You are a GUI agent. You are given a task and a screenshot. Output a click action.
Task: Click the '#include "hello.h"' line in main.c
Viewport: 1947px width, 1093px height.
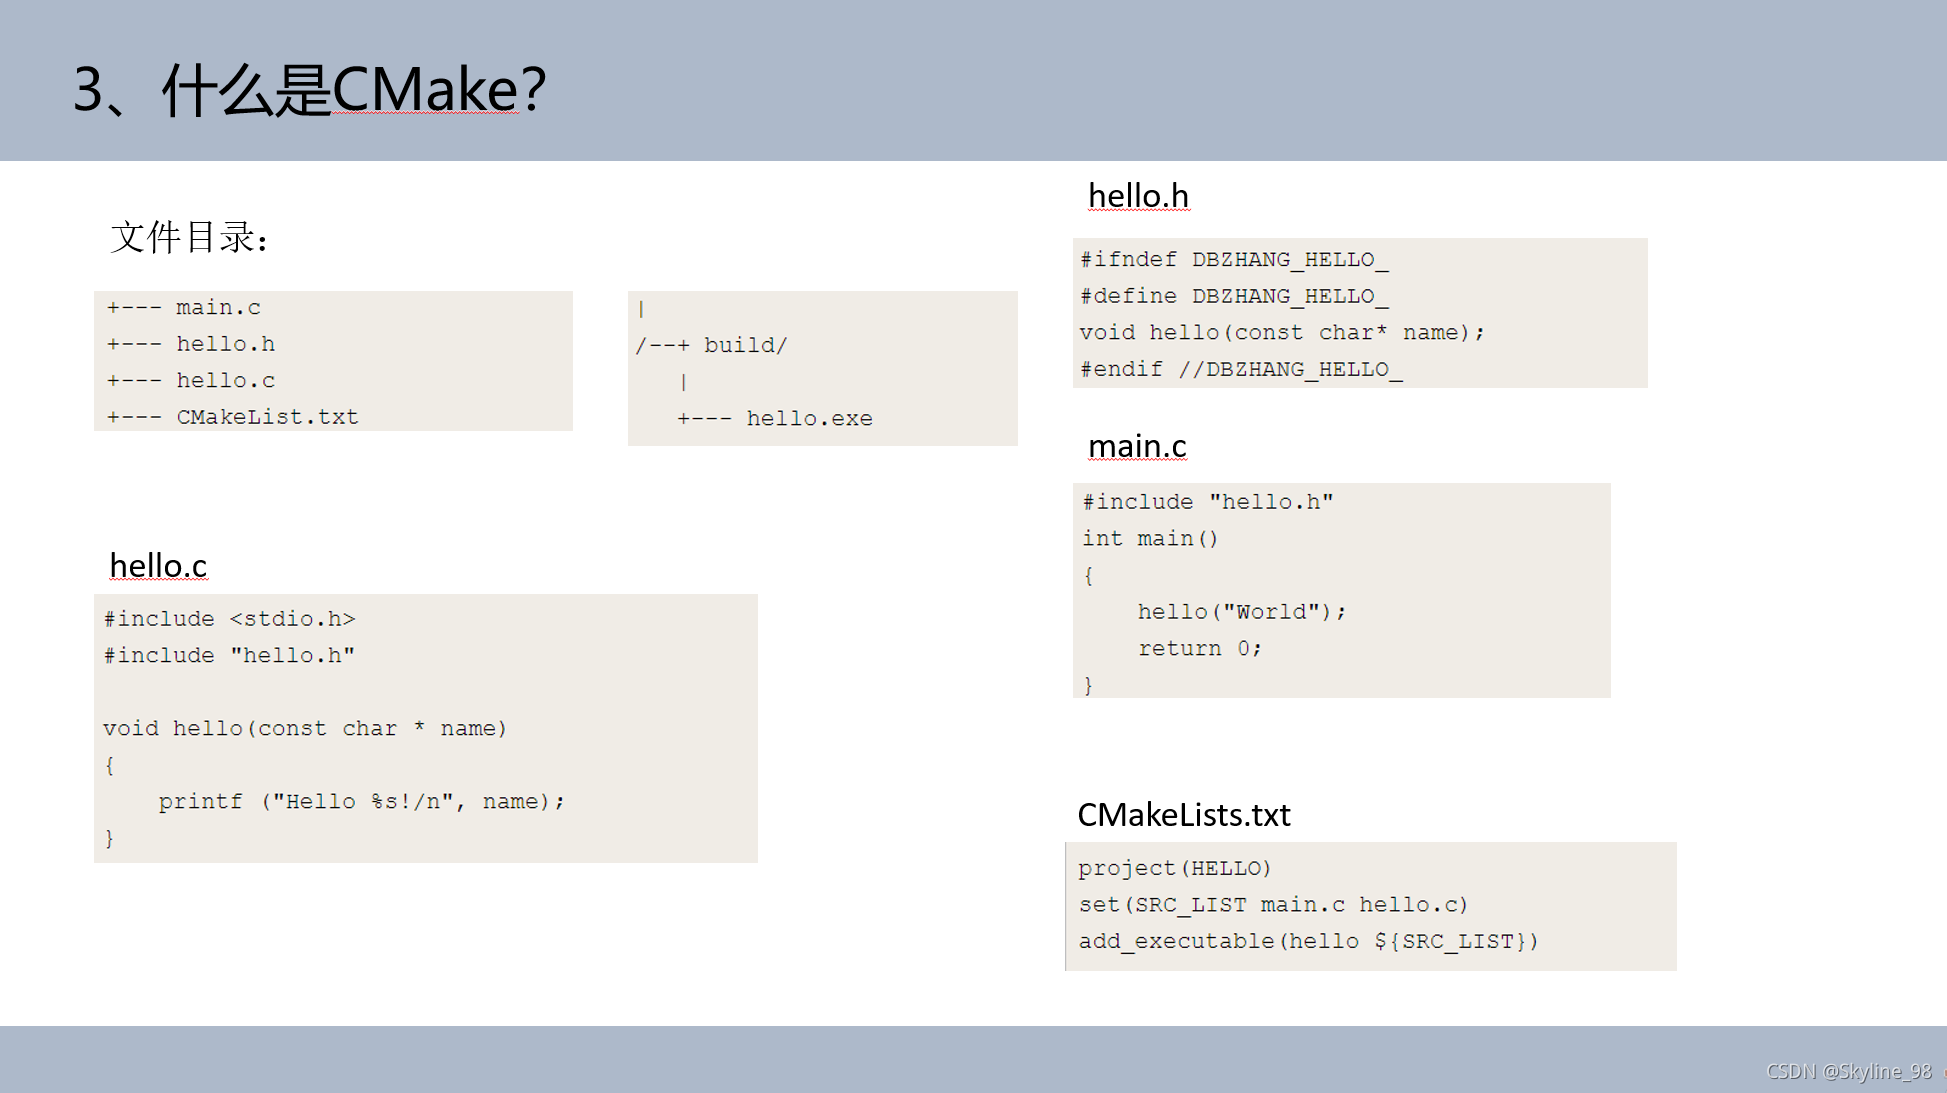[1208, 502]
